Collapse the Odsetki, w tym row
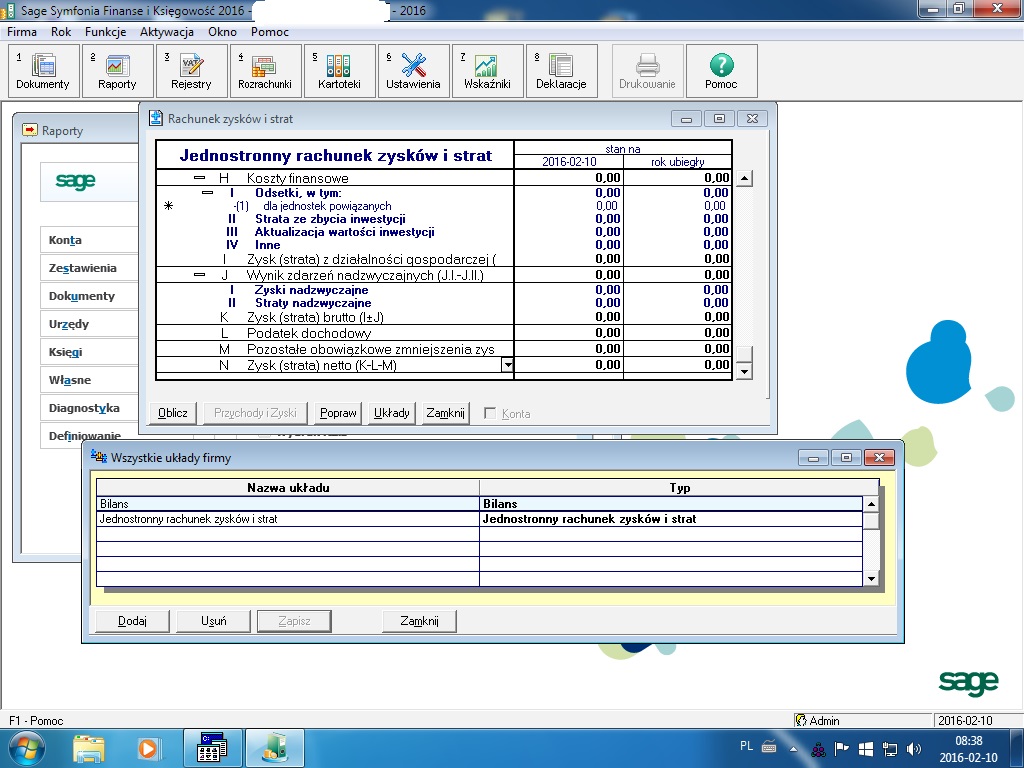Viewport: 1024px width, 768px height. [x=208, y=193]
